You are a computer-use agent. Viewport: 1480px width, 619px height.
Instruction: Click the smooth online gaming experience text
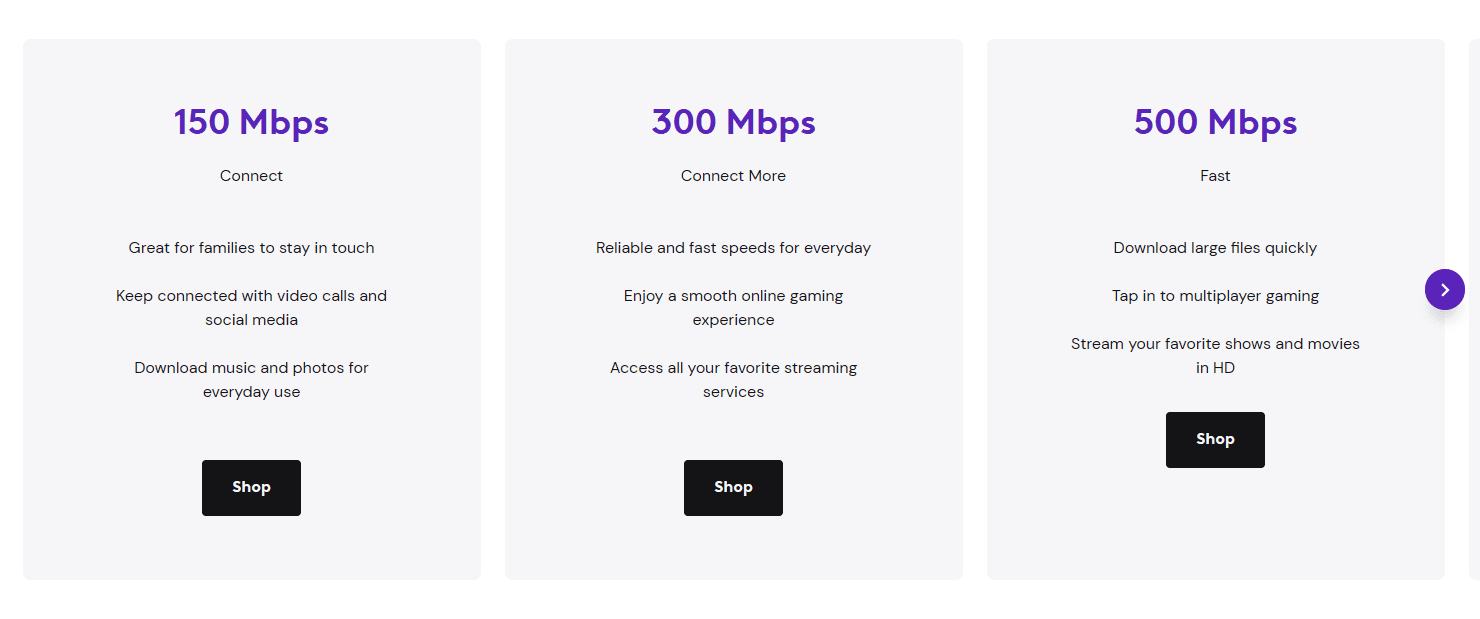[733, 308]
